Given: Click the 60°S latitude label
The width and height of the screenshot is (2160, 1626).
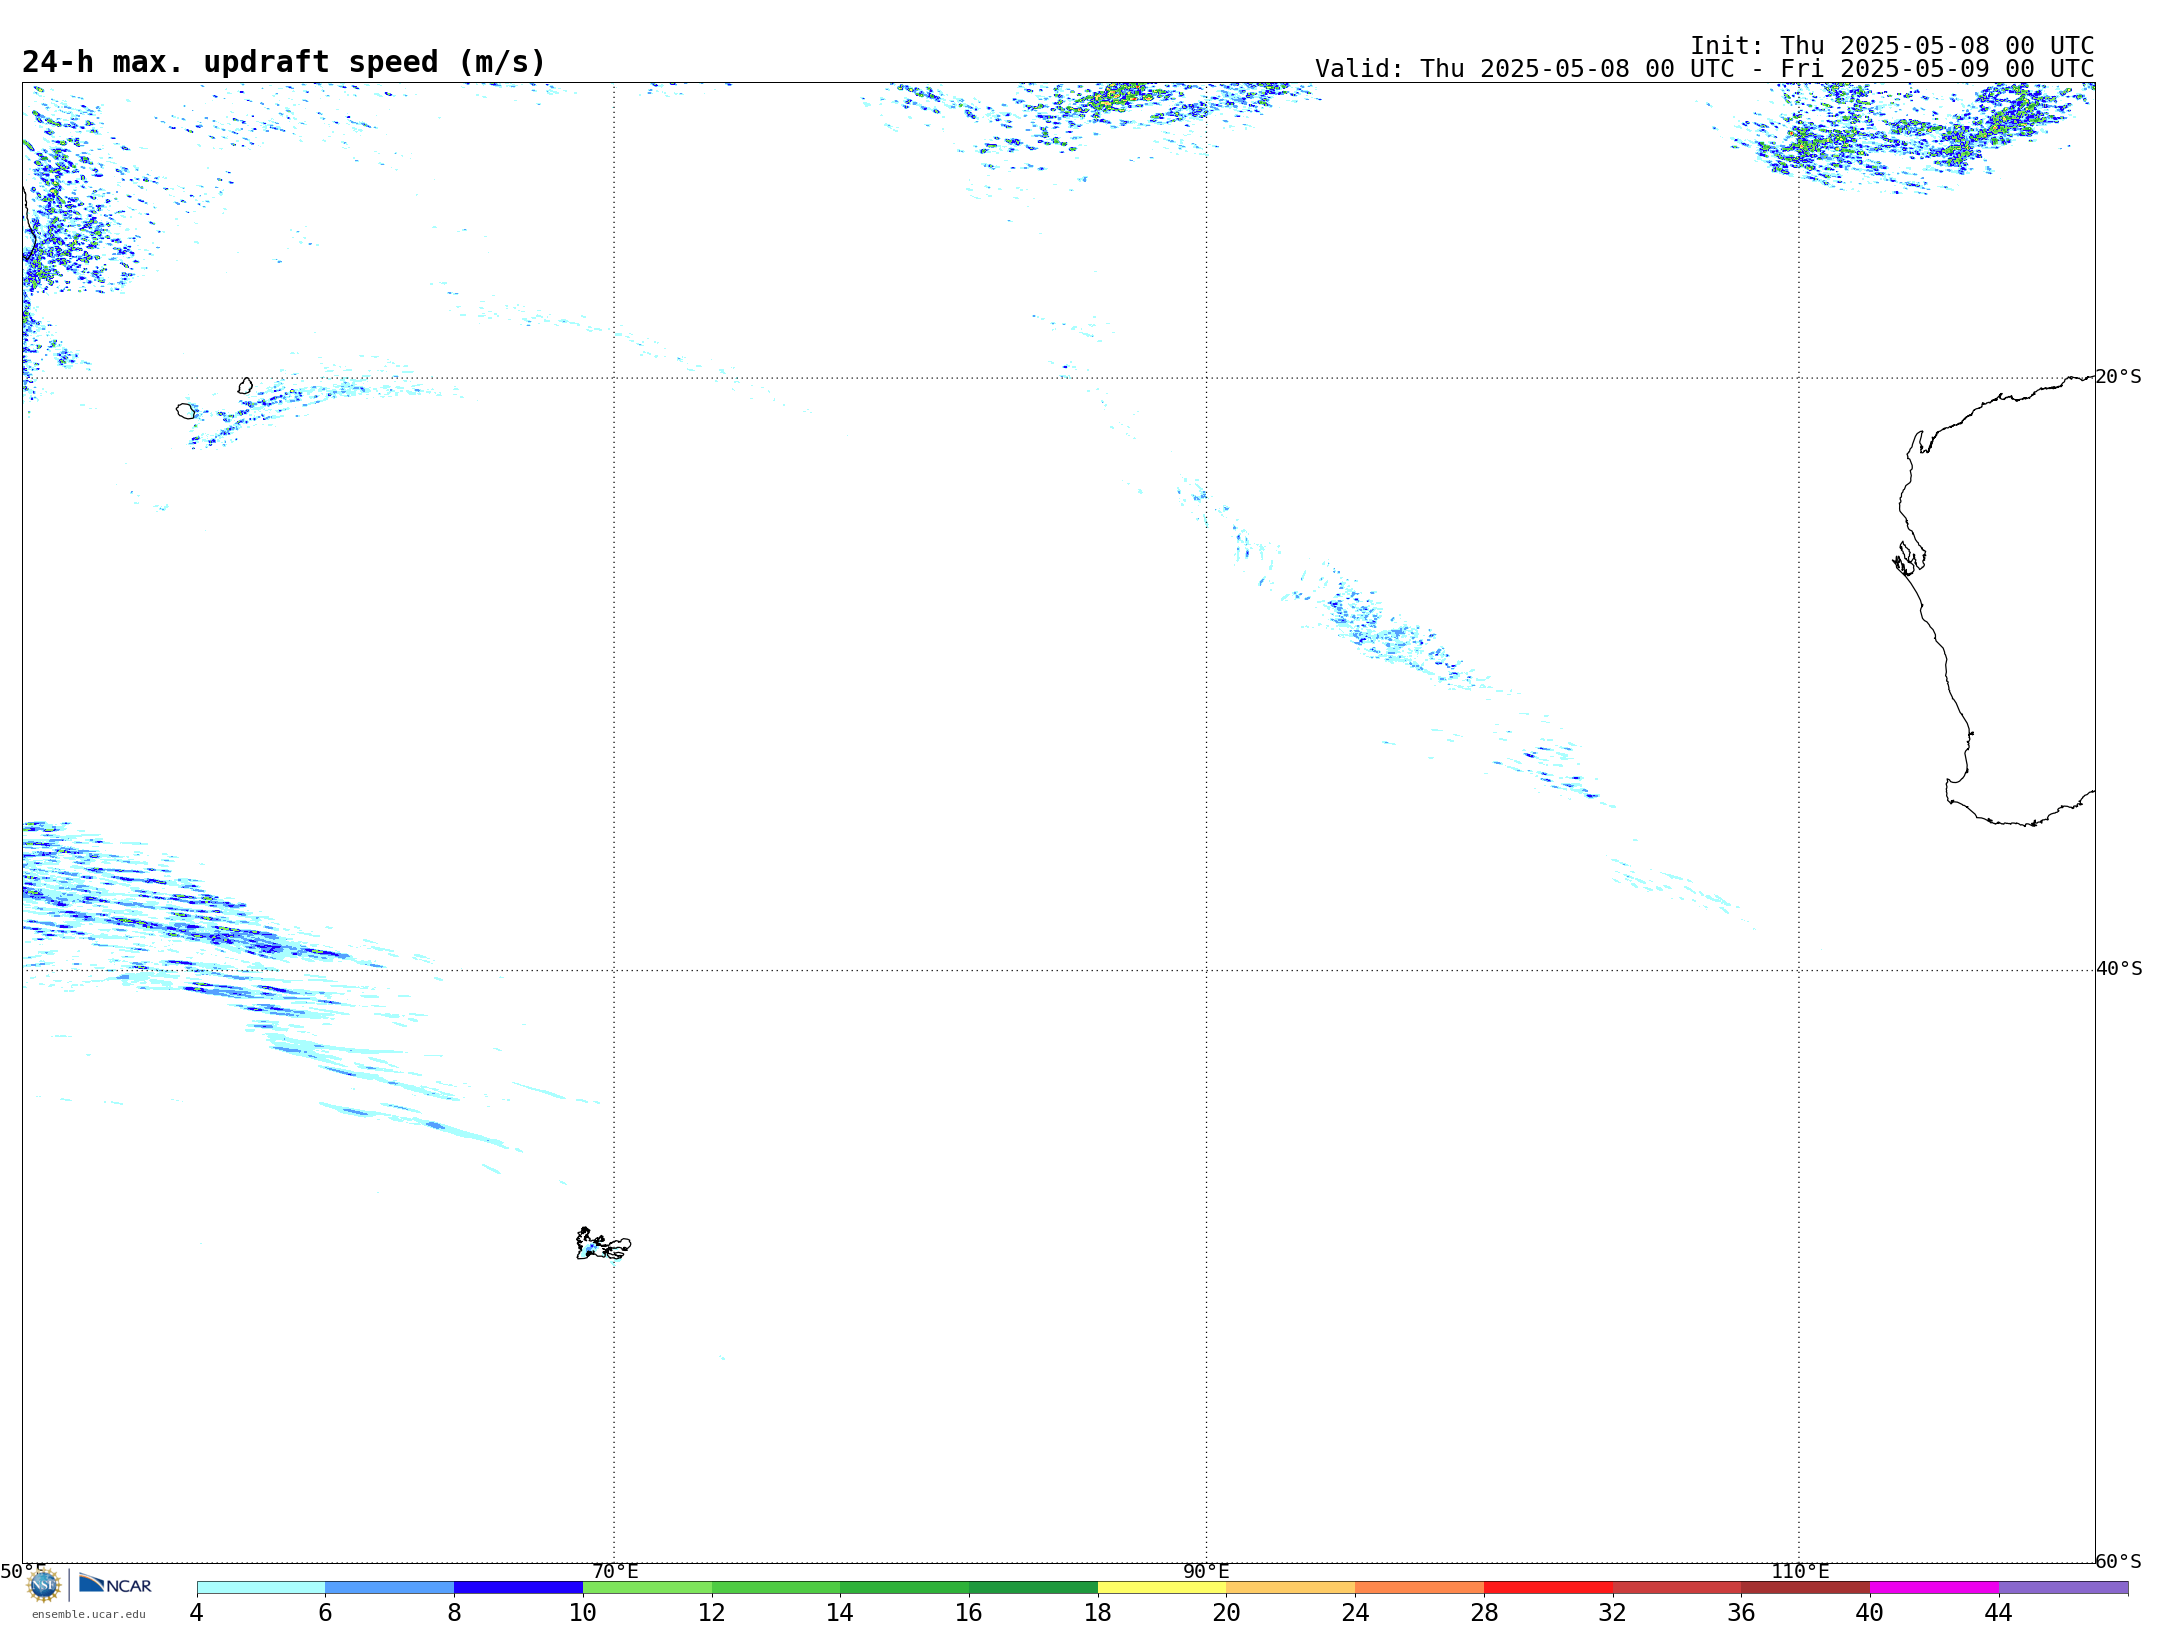Looking at the screenshot, I should [x=2119, y=1561].
